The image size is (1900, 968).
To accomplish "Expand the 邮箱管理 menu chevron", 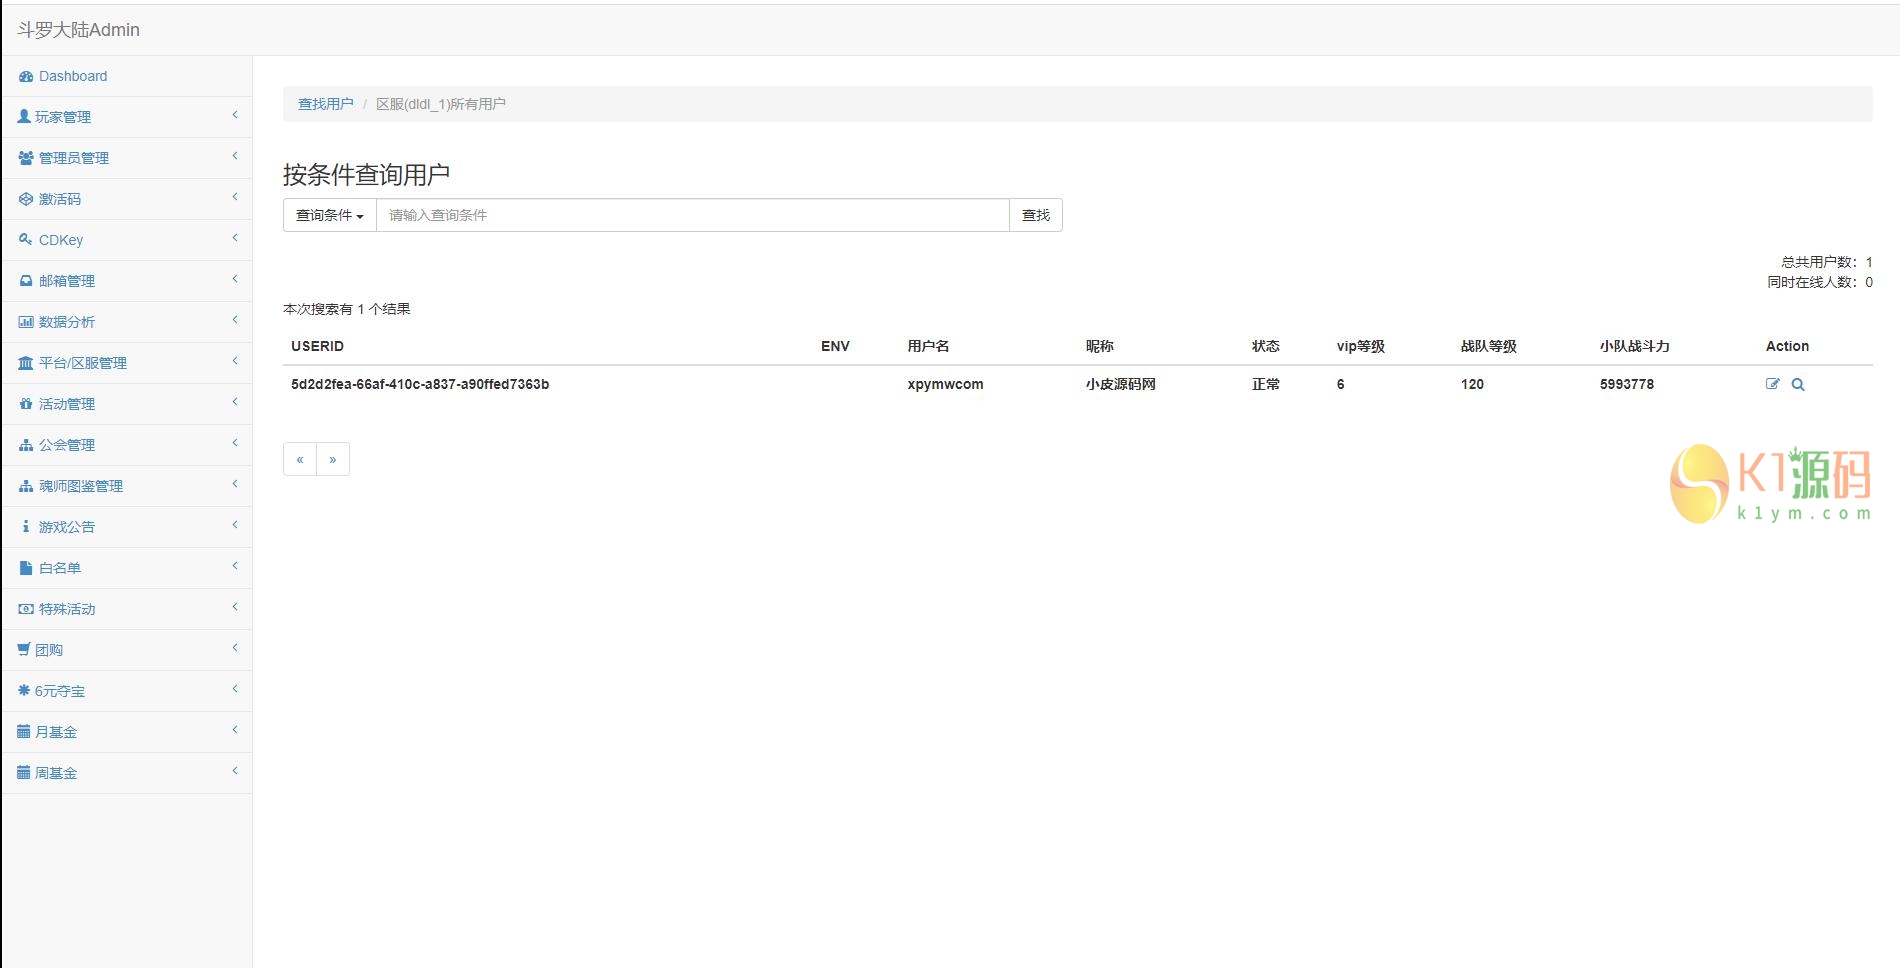I will (235, 279).
